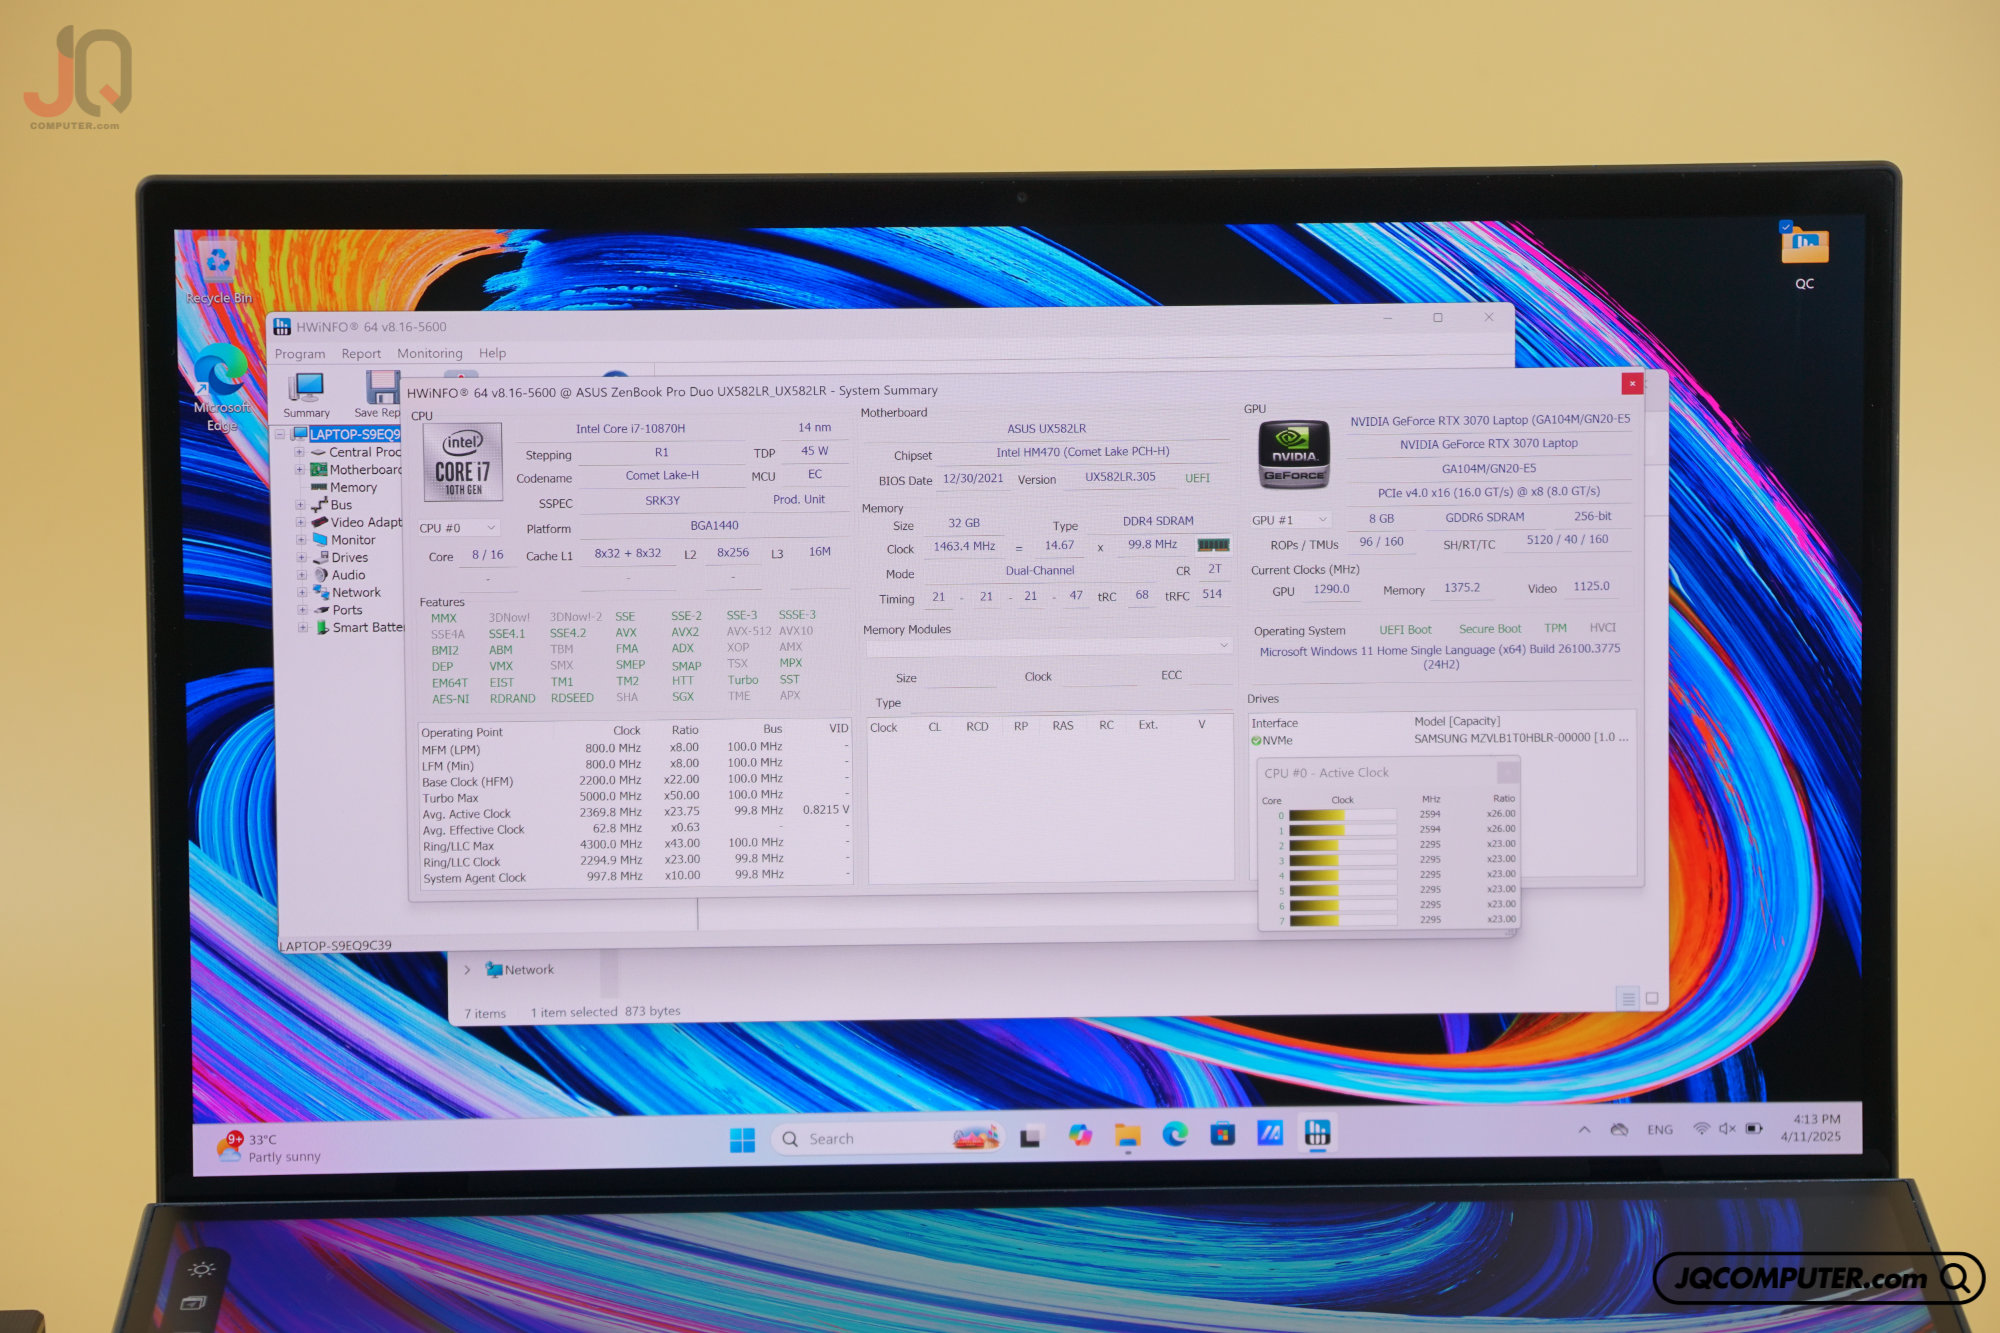Image resolution: width=2000 pixels, height=1333 pixels.
Task: Open the Wi-Fi network tray icon
Action: pos(1701,1128)
